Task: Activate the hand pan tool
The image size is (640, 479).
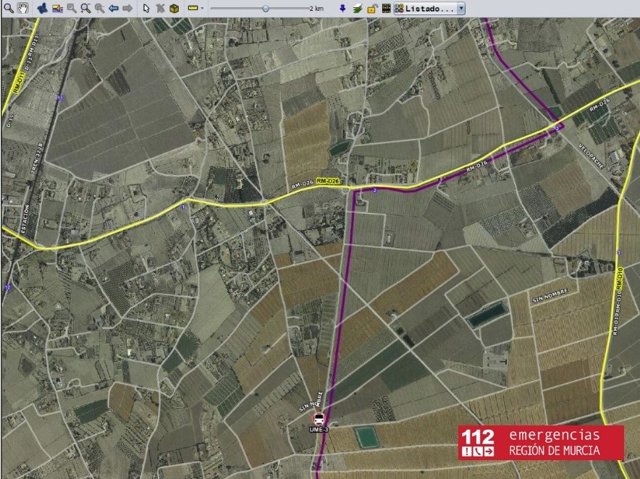Action: 22,8
